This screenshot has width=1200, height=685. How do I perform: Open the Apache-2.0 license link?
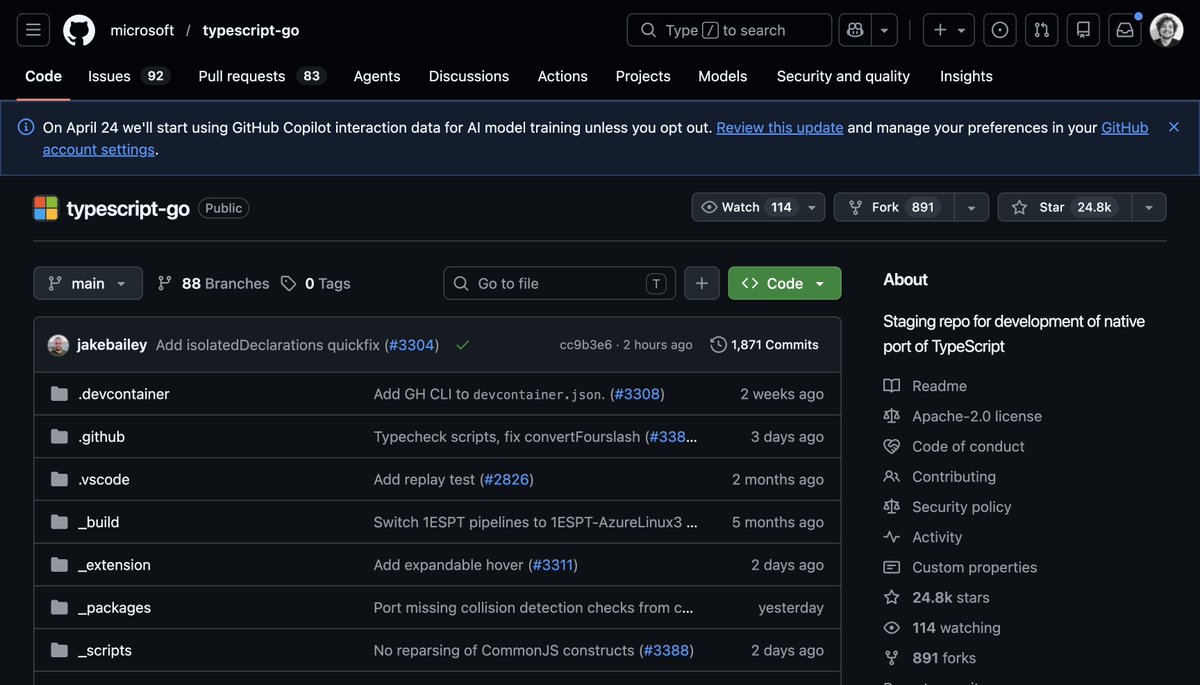(963, 416)
